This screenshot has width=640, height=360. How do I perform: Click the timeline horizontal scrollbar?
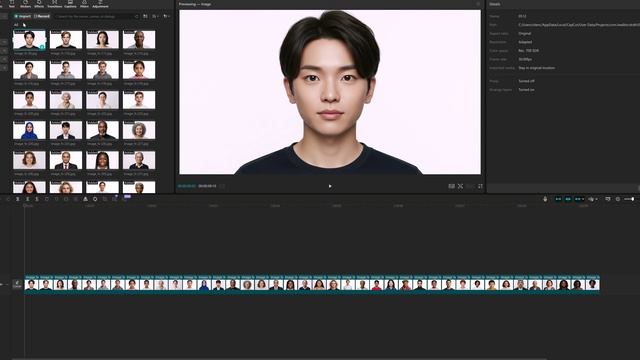280,359
